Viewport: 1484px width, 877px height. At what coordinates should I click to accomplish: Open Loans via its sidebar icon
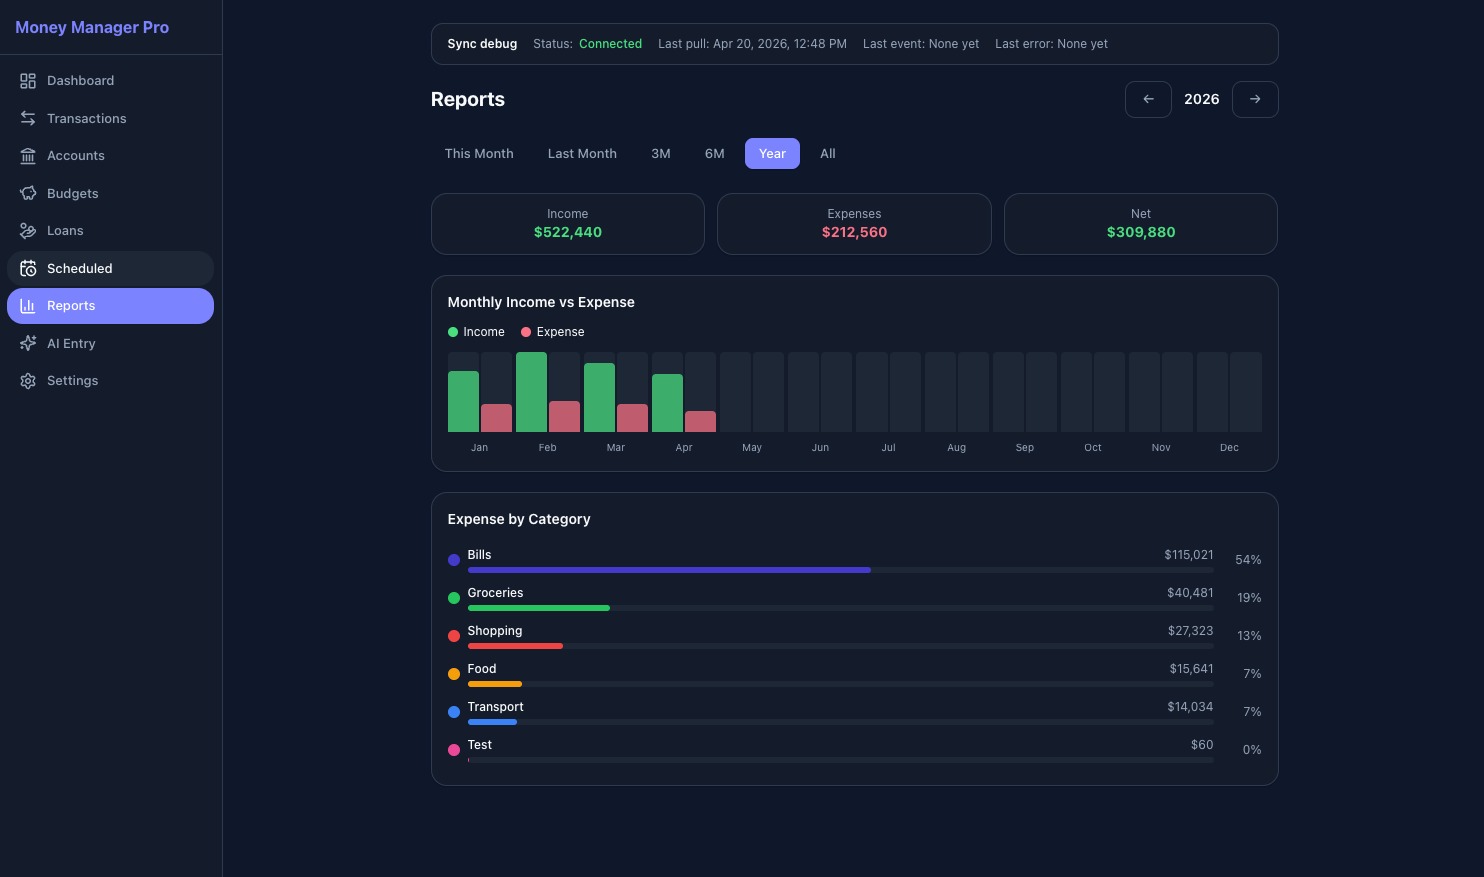coord(28,231)
